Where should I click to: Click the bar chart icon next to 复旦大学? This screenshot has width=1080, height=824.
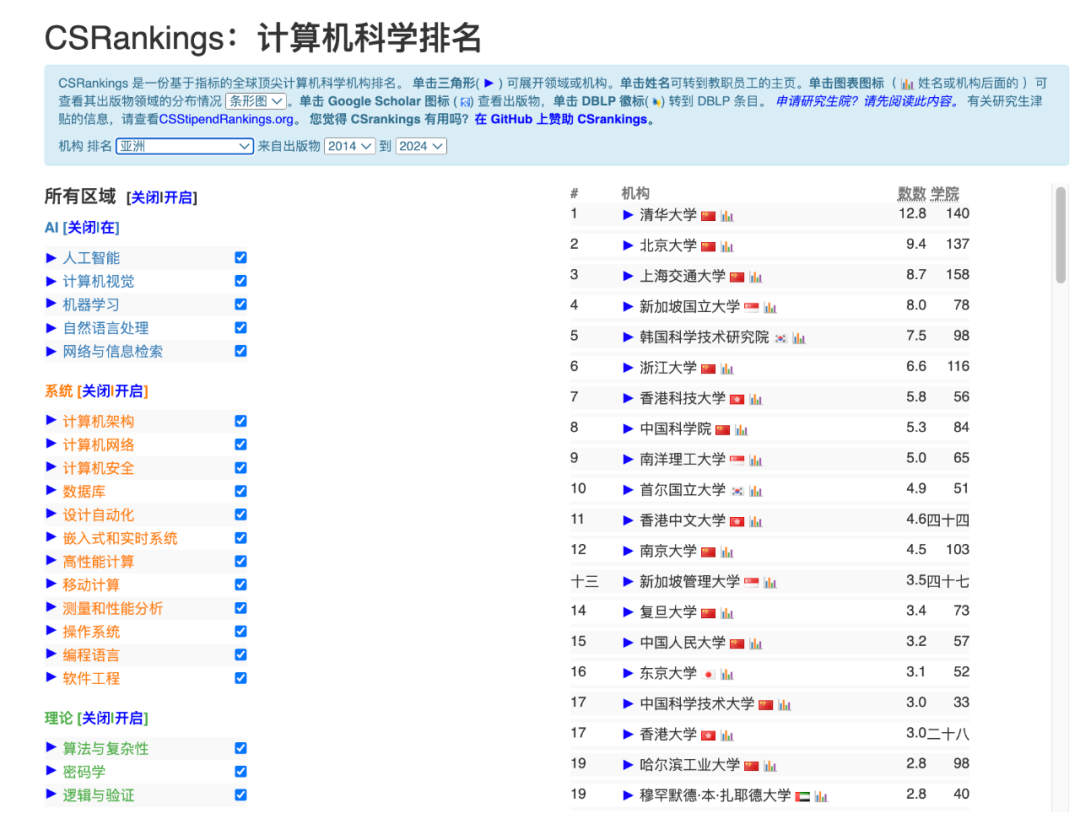(x=728, y=613)
